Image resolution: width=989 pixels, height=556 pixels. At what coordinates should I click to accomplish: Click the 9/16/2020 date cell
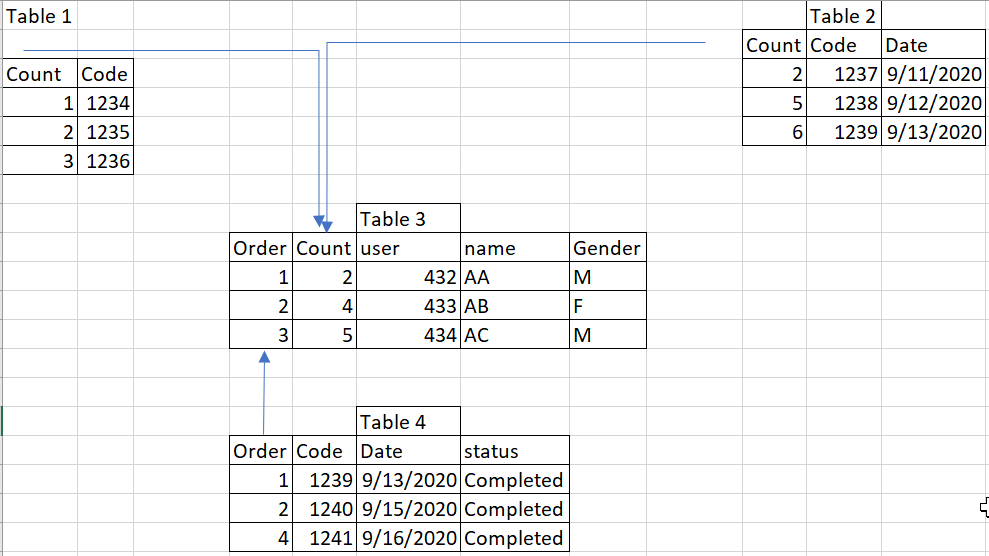coord(408,538)
